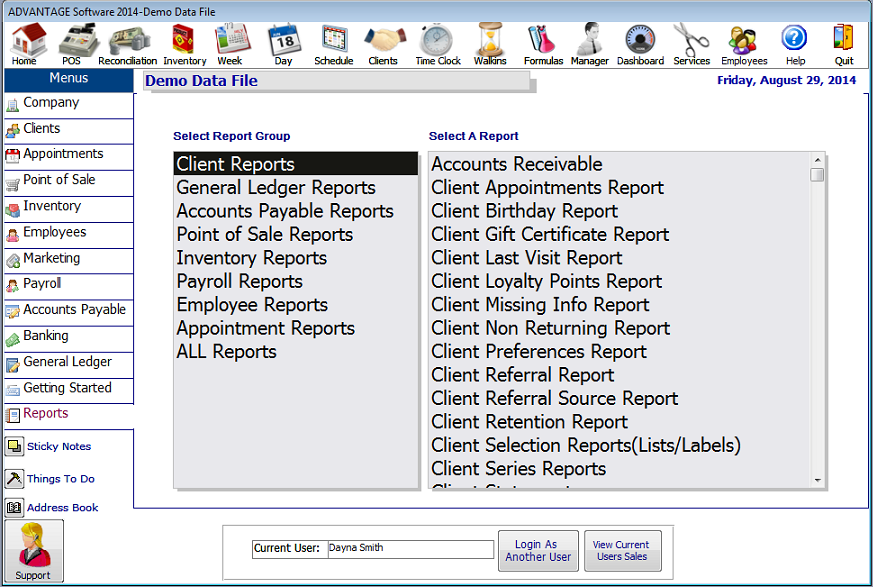Choose the Client Gift Certificate Report
Image resolution: width=873 pixels, height=587 pixels.
coord(620,234)
